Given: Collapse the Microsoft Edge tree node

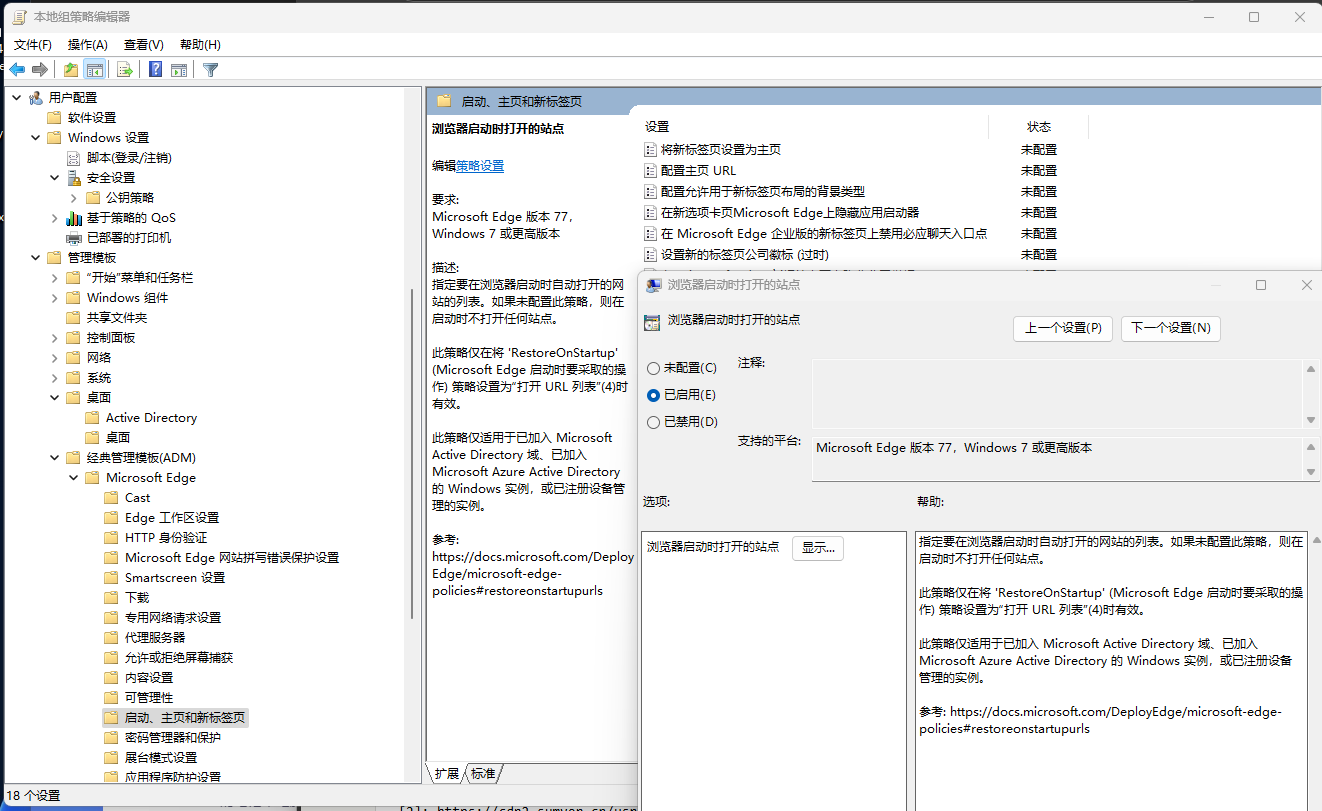Looking at the screenshot, I should coord(73,478).
